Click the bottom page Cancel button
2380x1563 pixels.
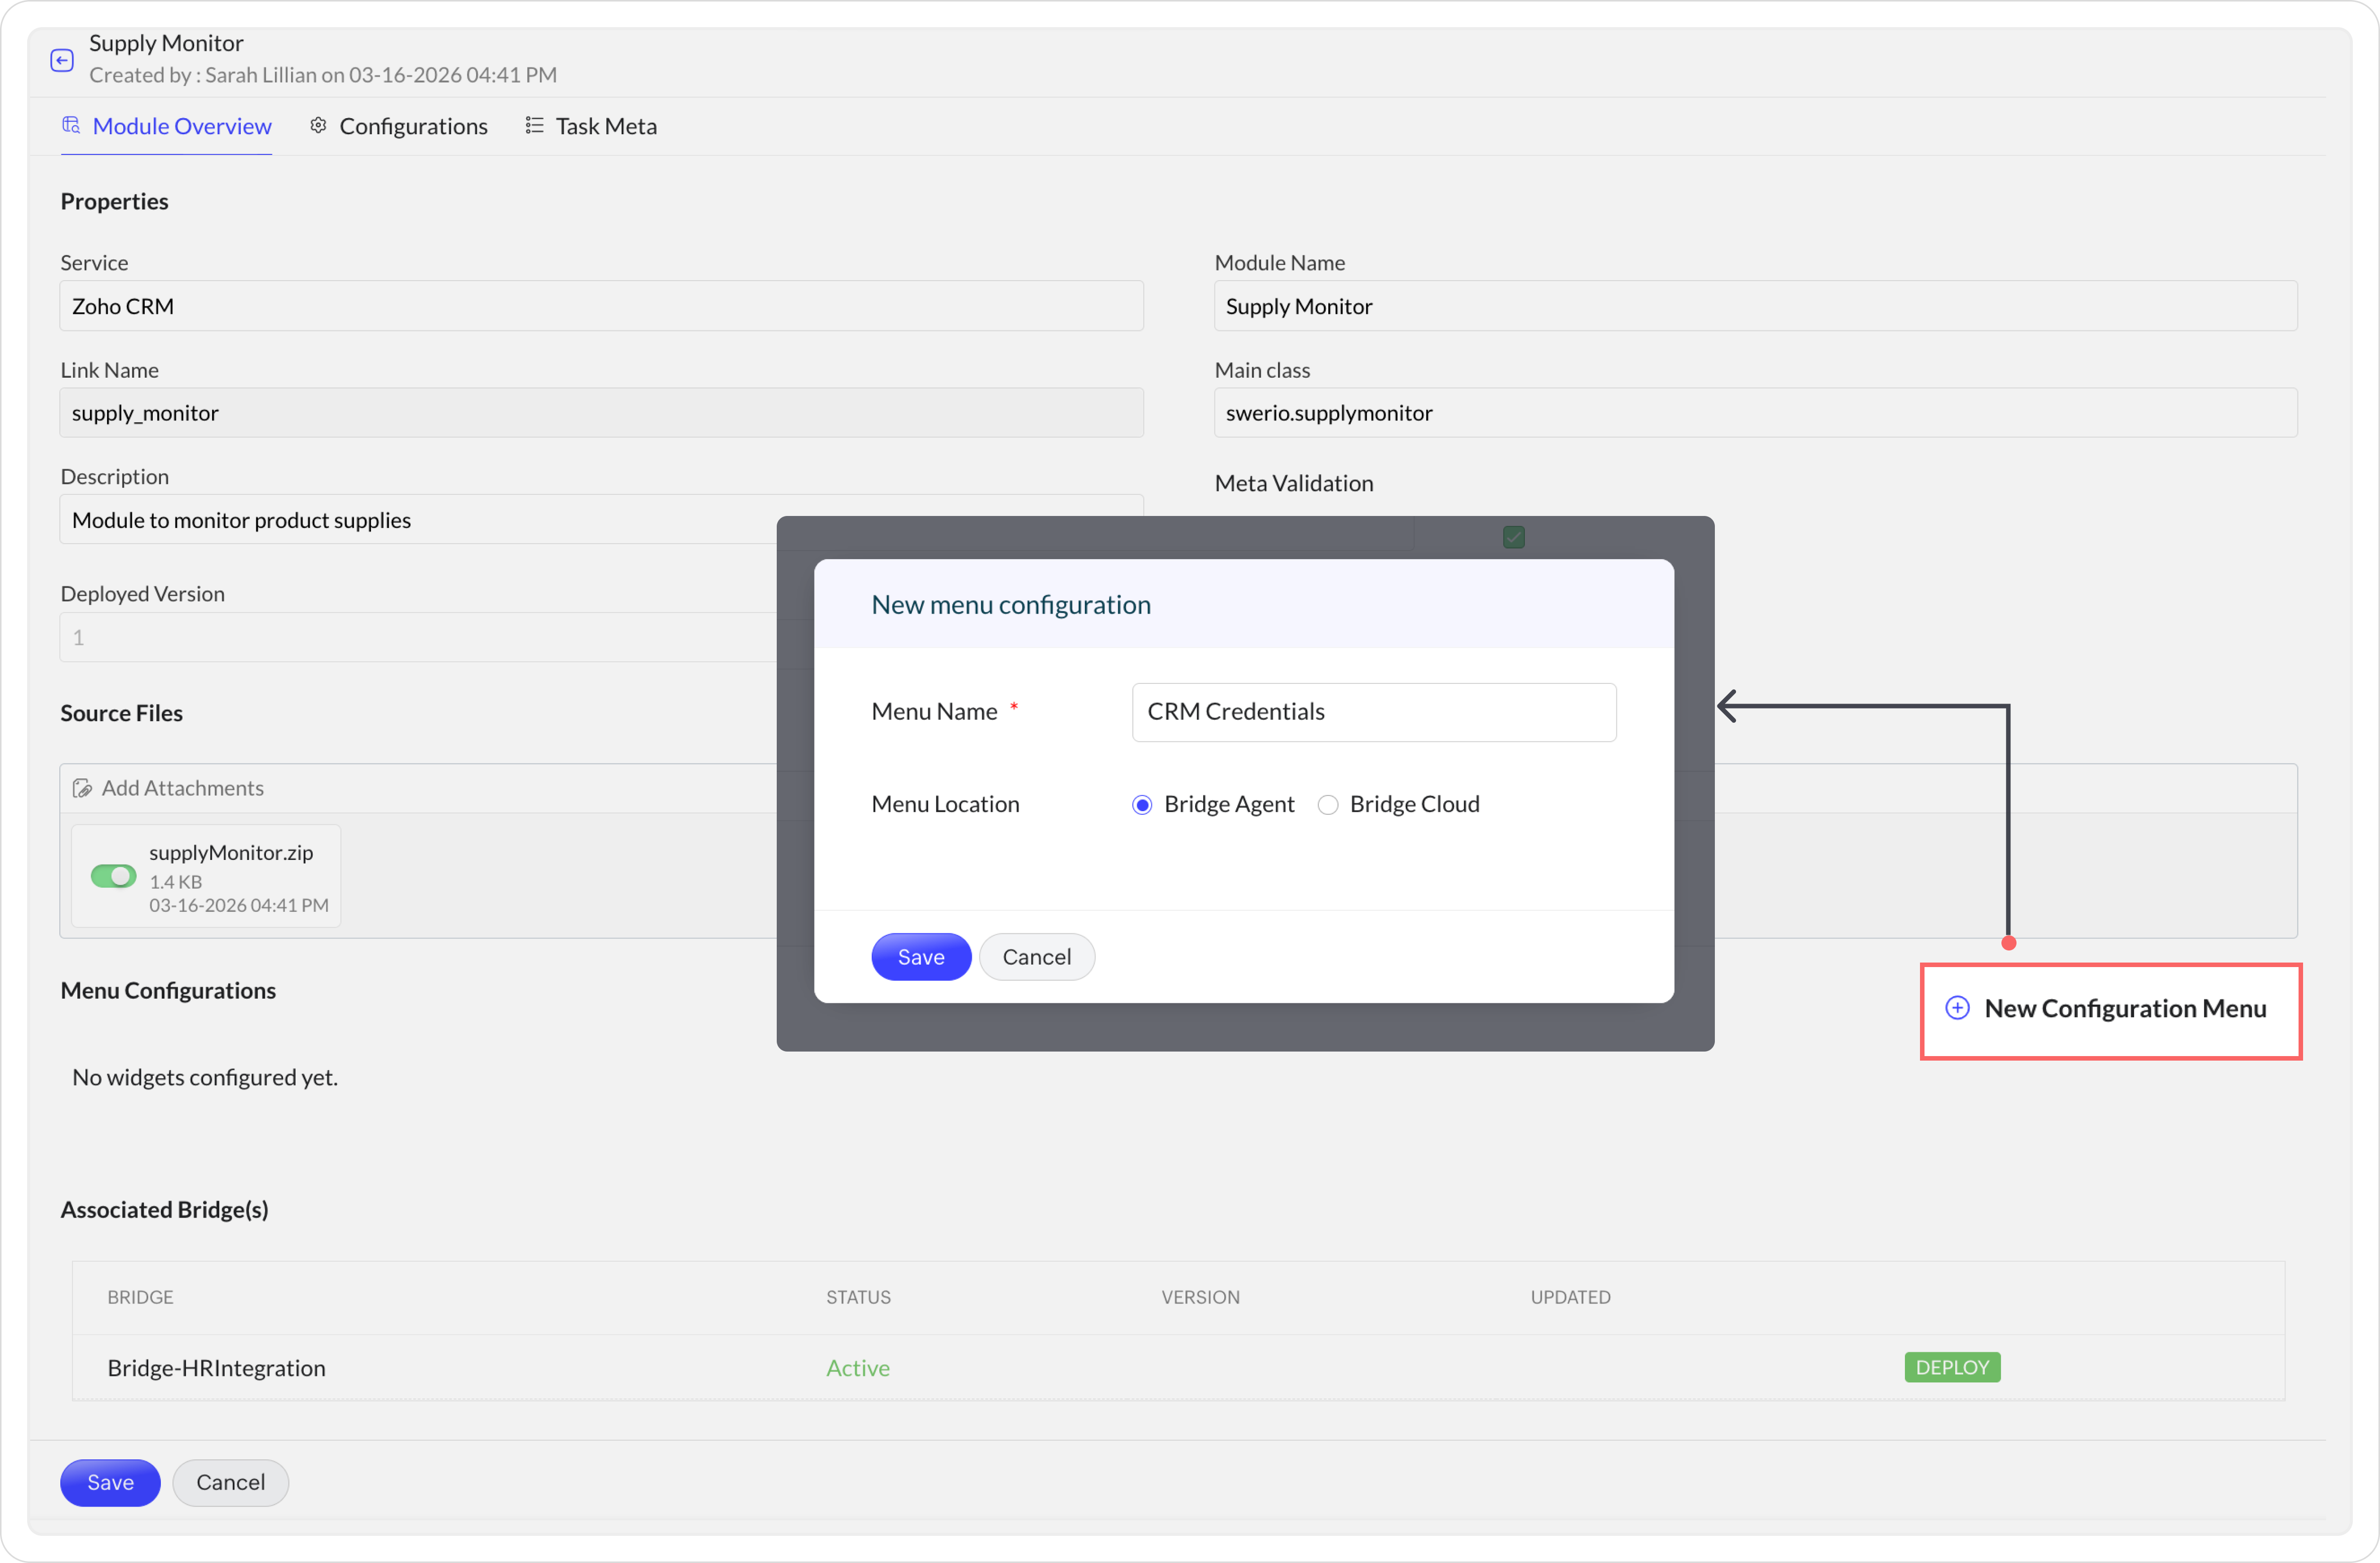tap(230, 1482)
